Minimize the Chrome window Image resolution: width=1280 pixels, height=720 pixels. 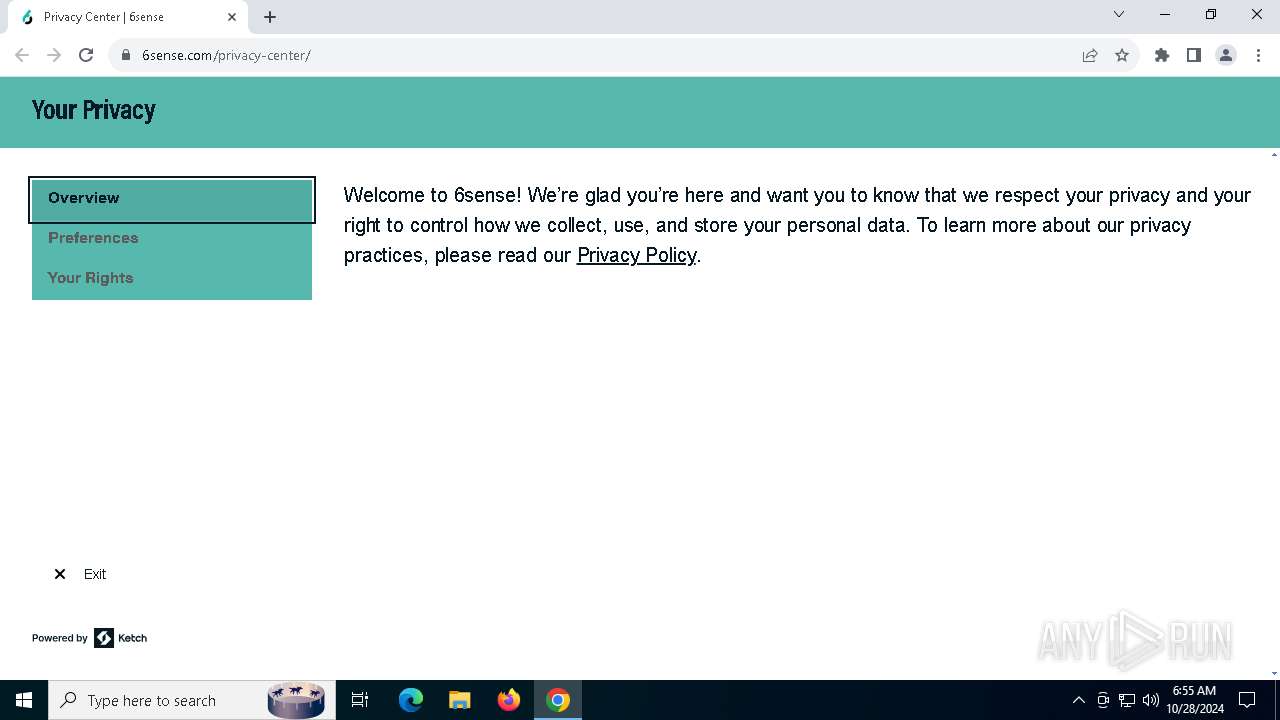coord(1165,15)
